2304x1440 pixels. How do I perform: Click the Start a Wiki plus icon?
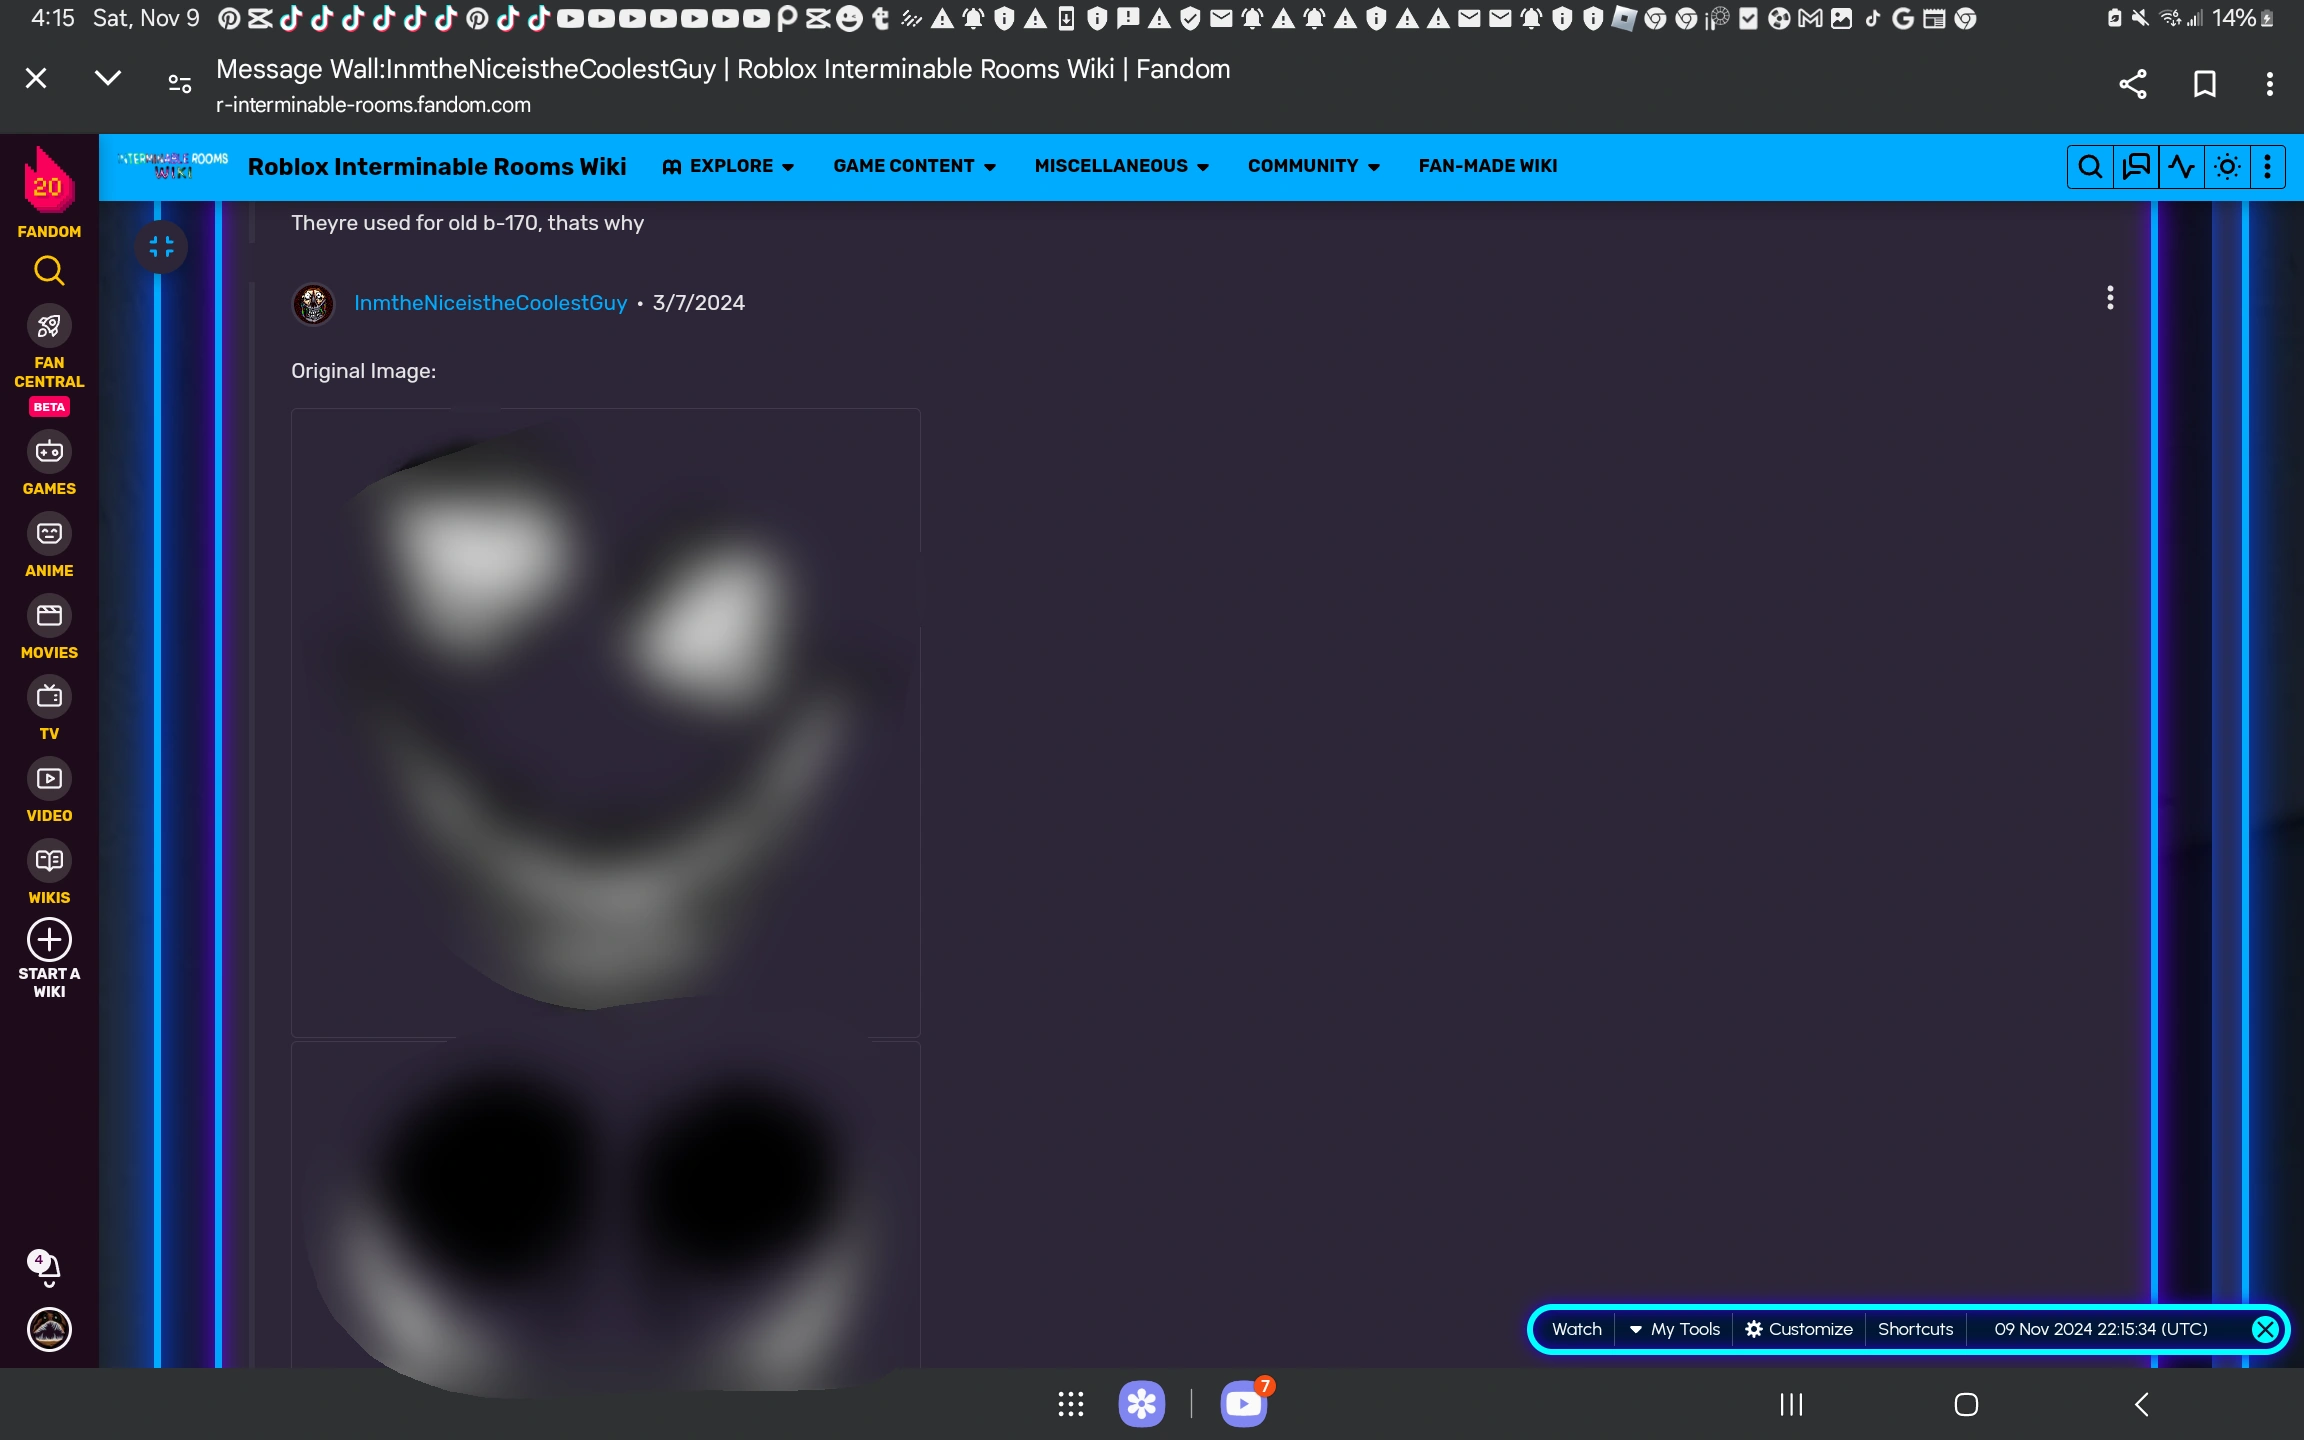49,940
